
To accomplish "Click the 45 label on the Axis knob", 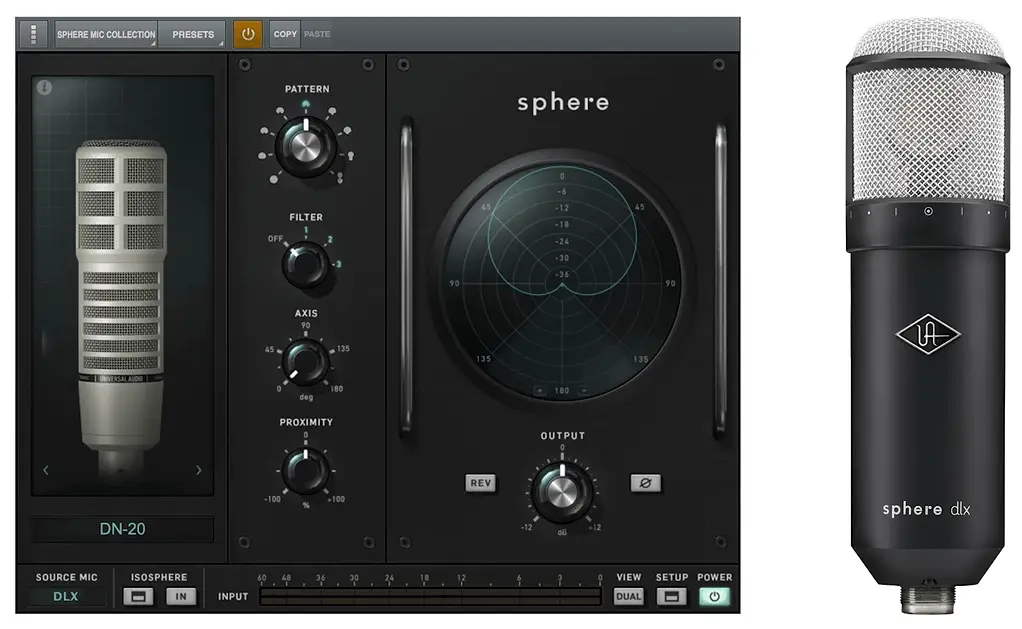I will (x=269, y=349).
